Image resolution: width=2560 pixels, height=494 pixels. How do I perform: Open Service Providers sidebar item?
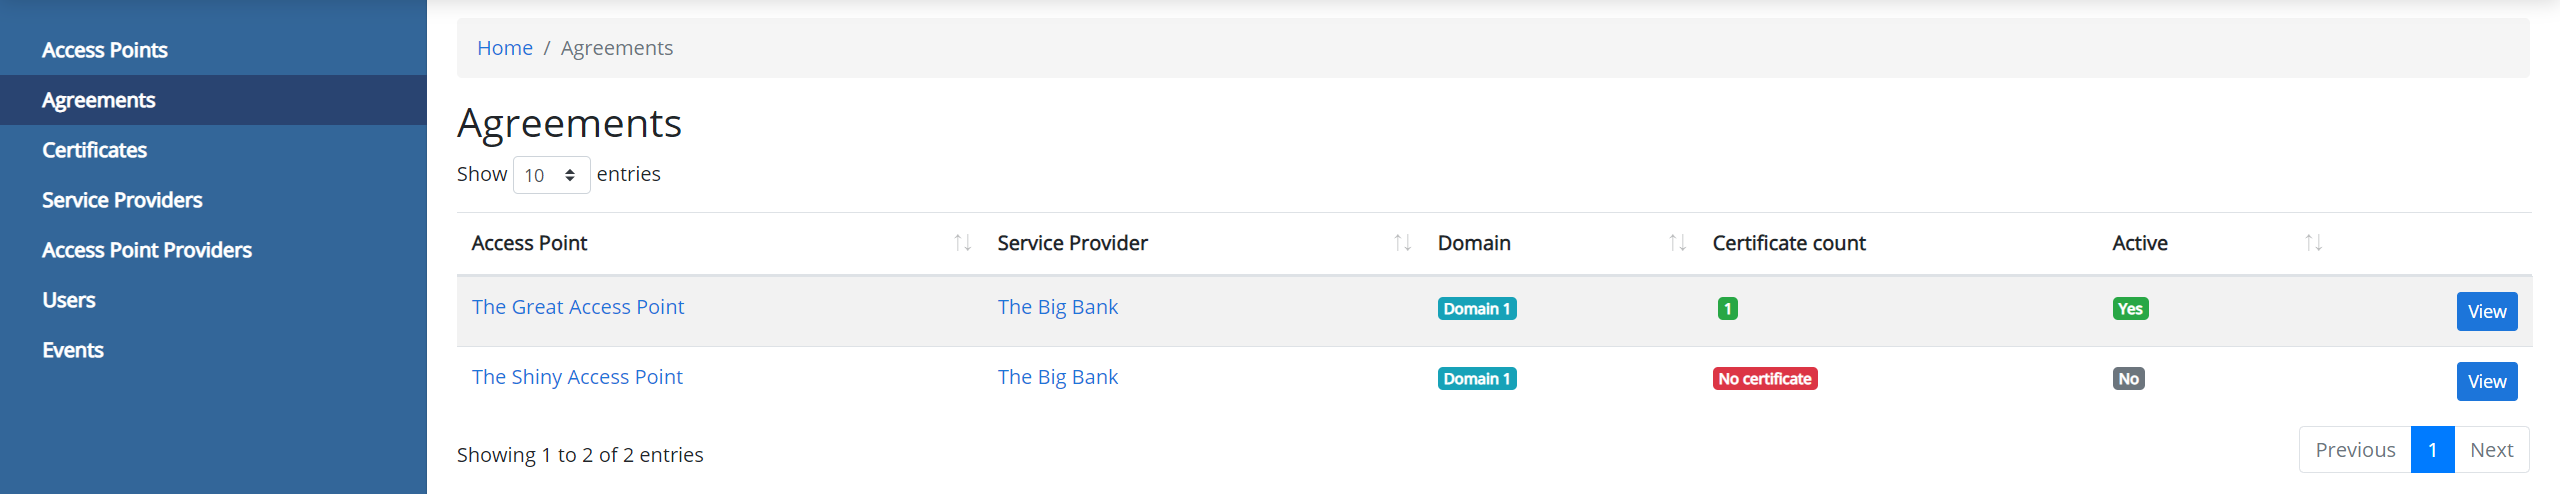coord(122,200)
